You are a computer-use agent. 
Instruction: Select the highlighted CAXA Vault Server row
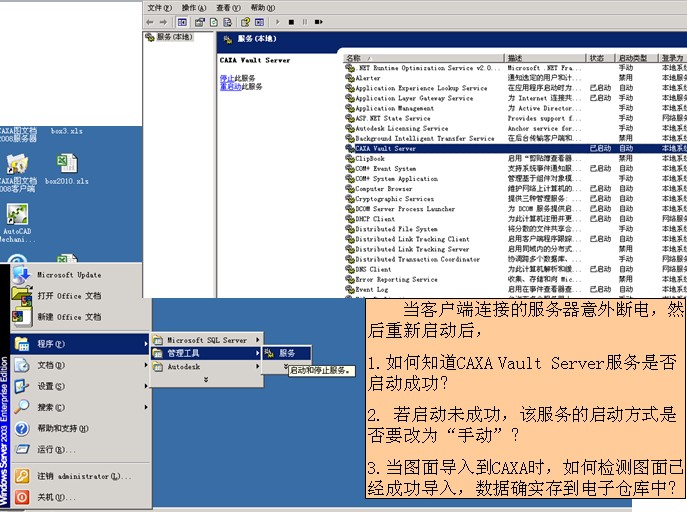pos(516,148)
